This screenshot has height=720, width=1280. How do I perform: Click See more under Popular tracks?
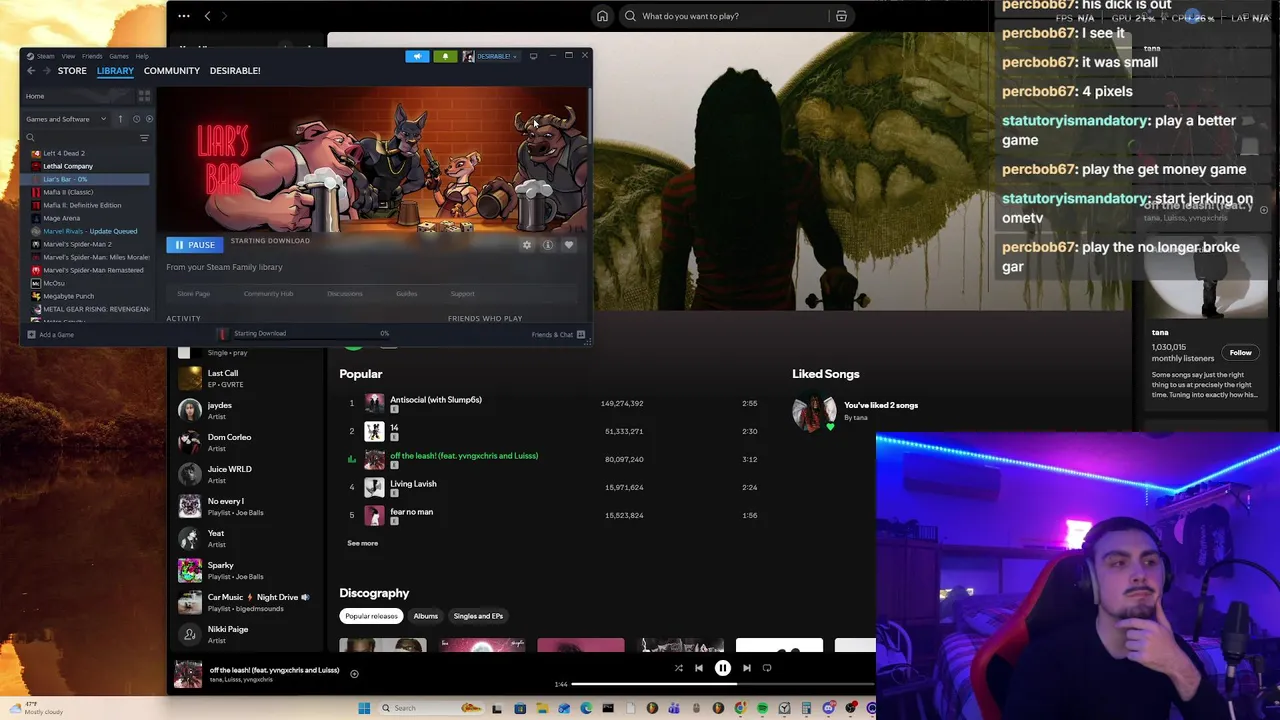click(x=362, y=543)
